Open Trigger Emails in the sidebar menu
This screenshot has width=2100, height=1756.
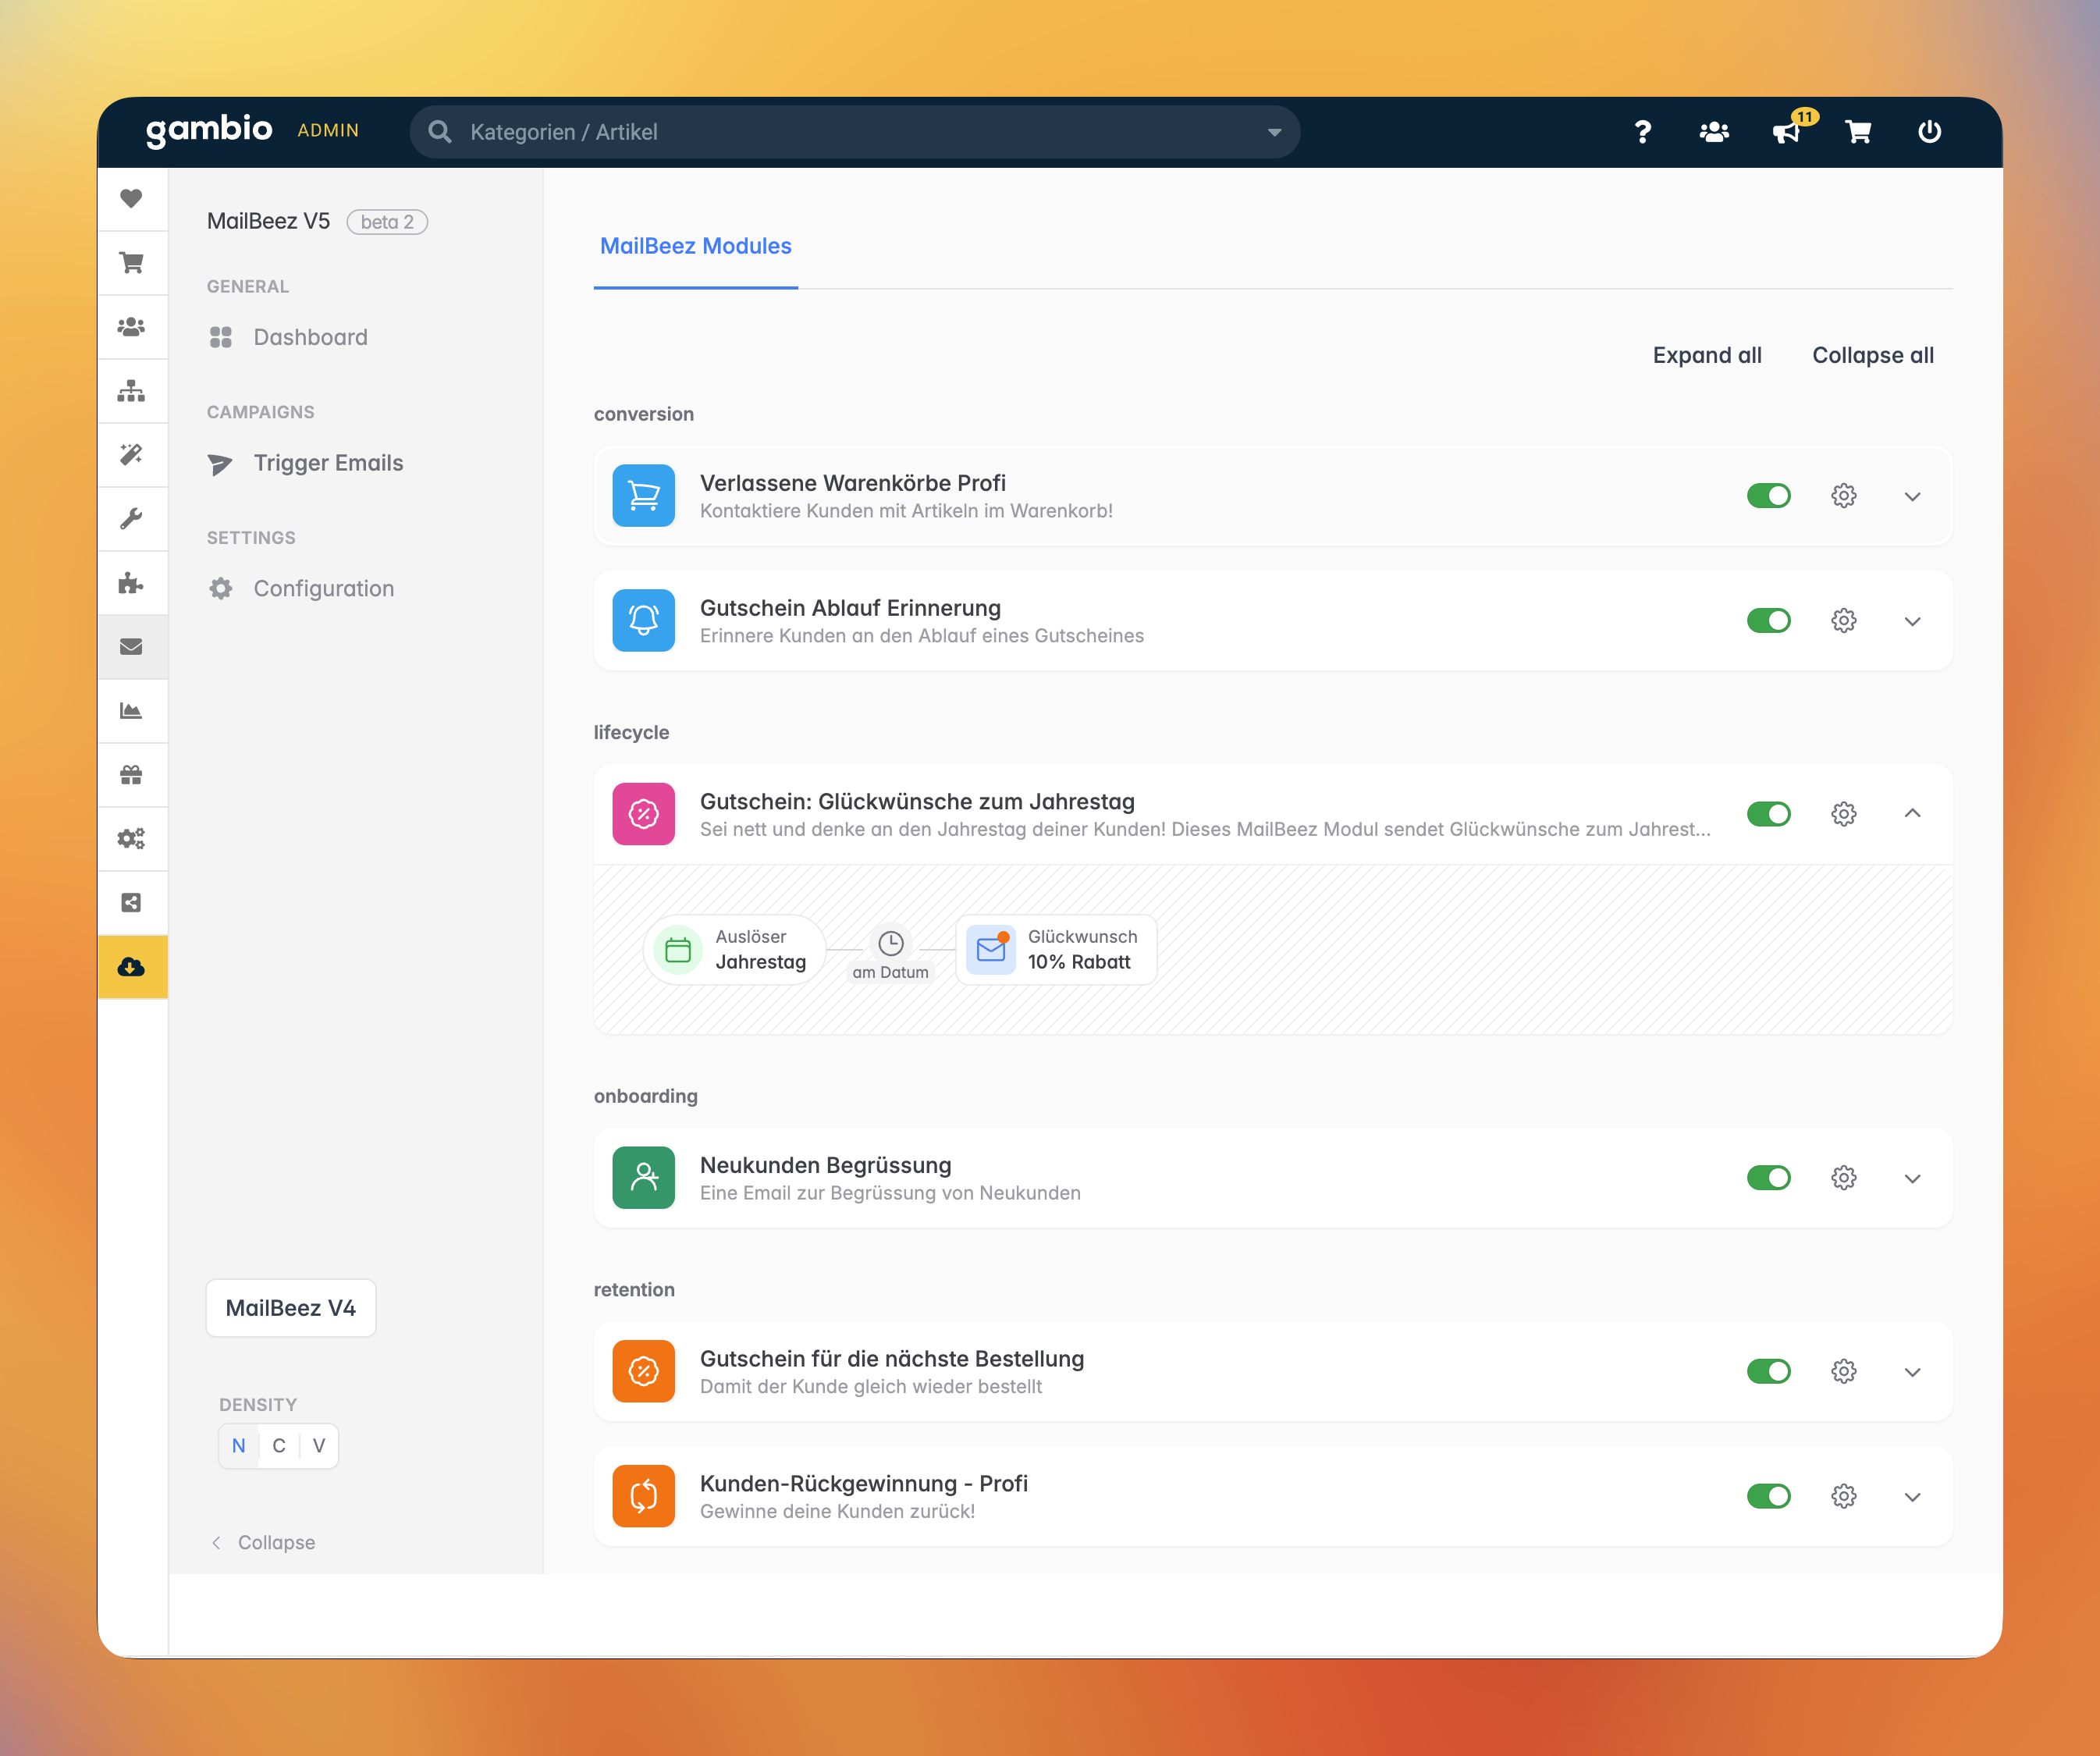(x=328, y=463)
